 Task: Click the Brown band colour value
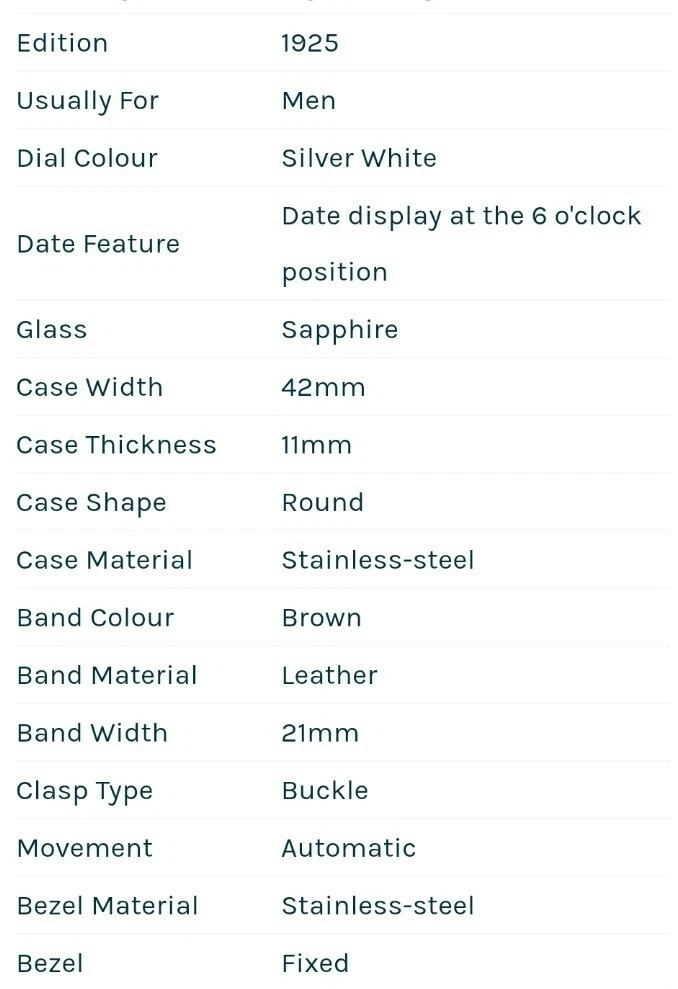click(321, 617)
